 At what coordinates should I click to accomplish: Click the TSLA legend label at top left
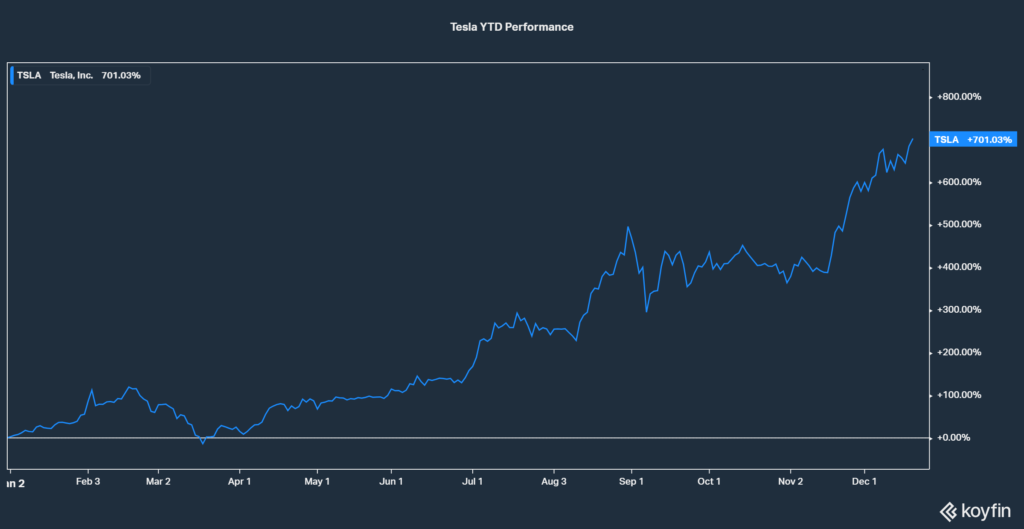tap(29, 75)
